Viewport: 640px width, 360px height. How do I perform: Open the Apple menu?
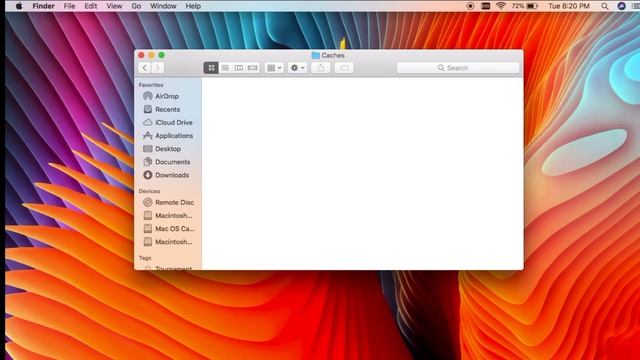19,6
